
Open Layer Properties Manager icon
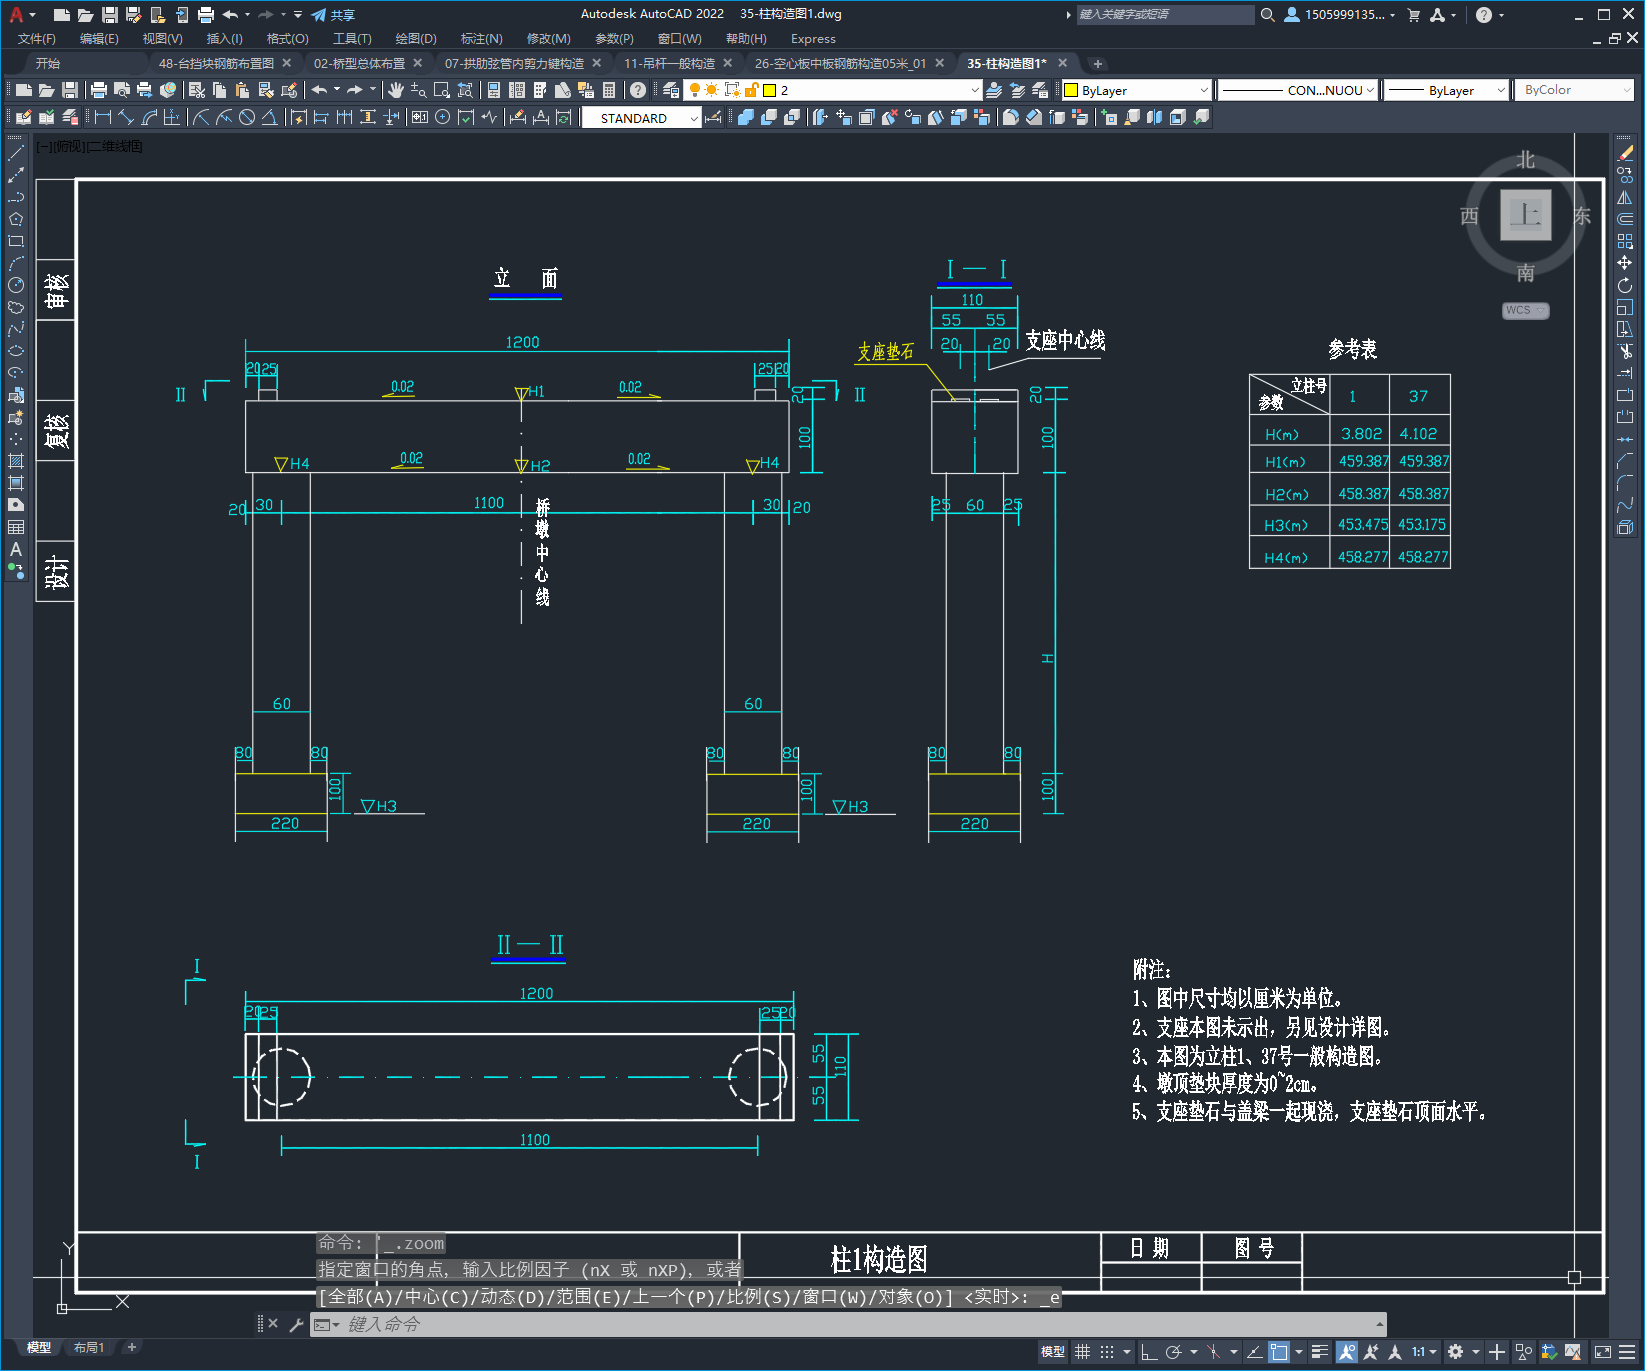tap(671, 90)
